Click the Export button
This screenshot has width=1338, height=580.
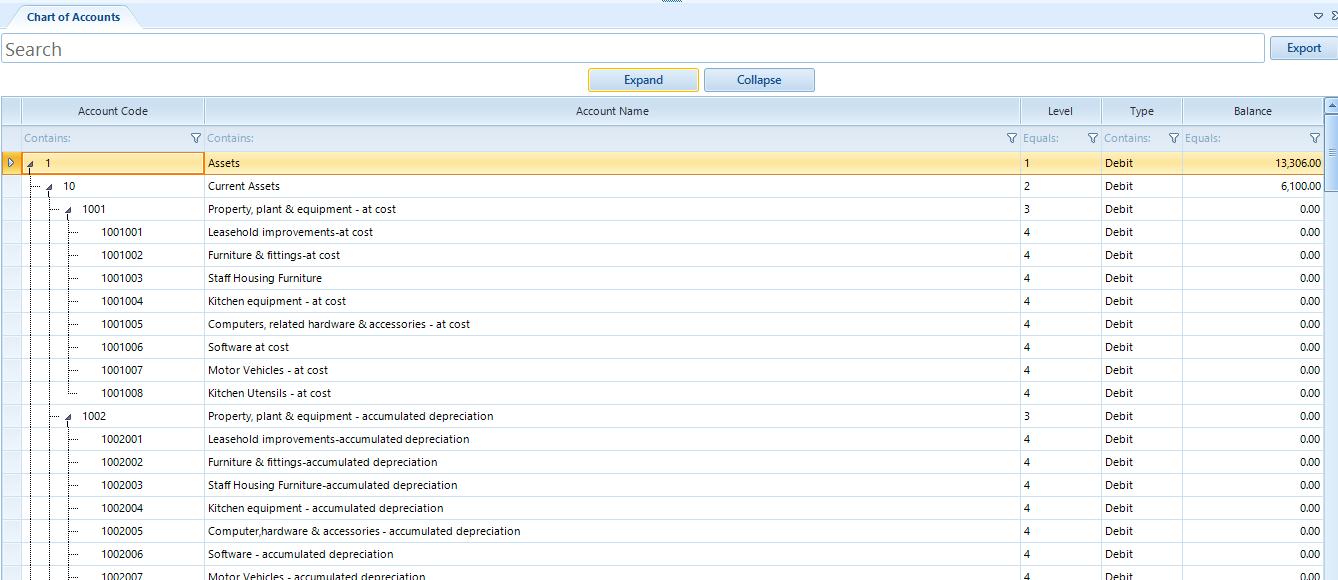coord(1303,48)
